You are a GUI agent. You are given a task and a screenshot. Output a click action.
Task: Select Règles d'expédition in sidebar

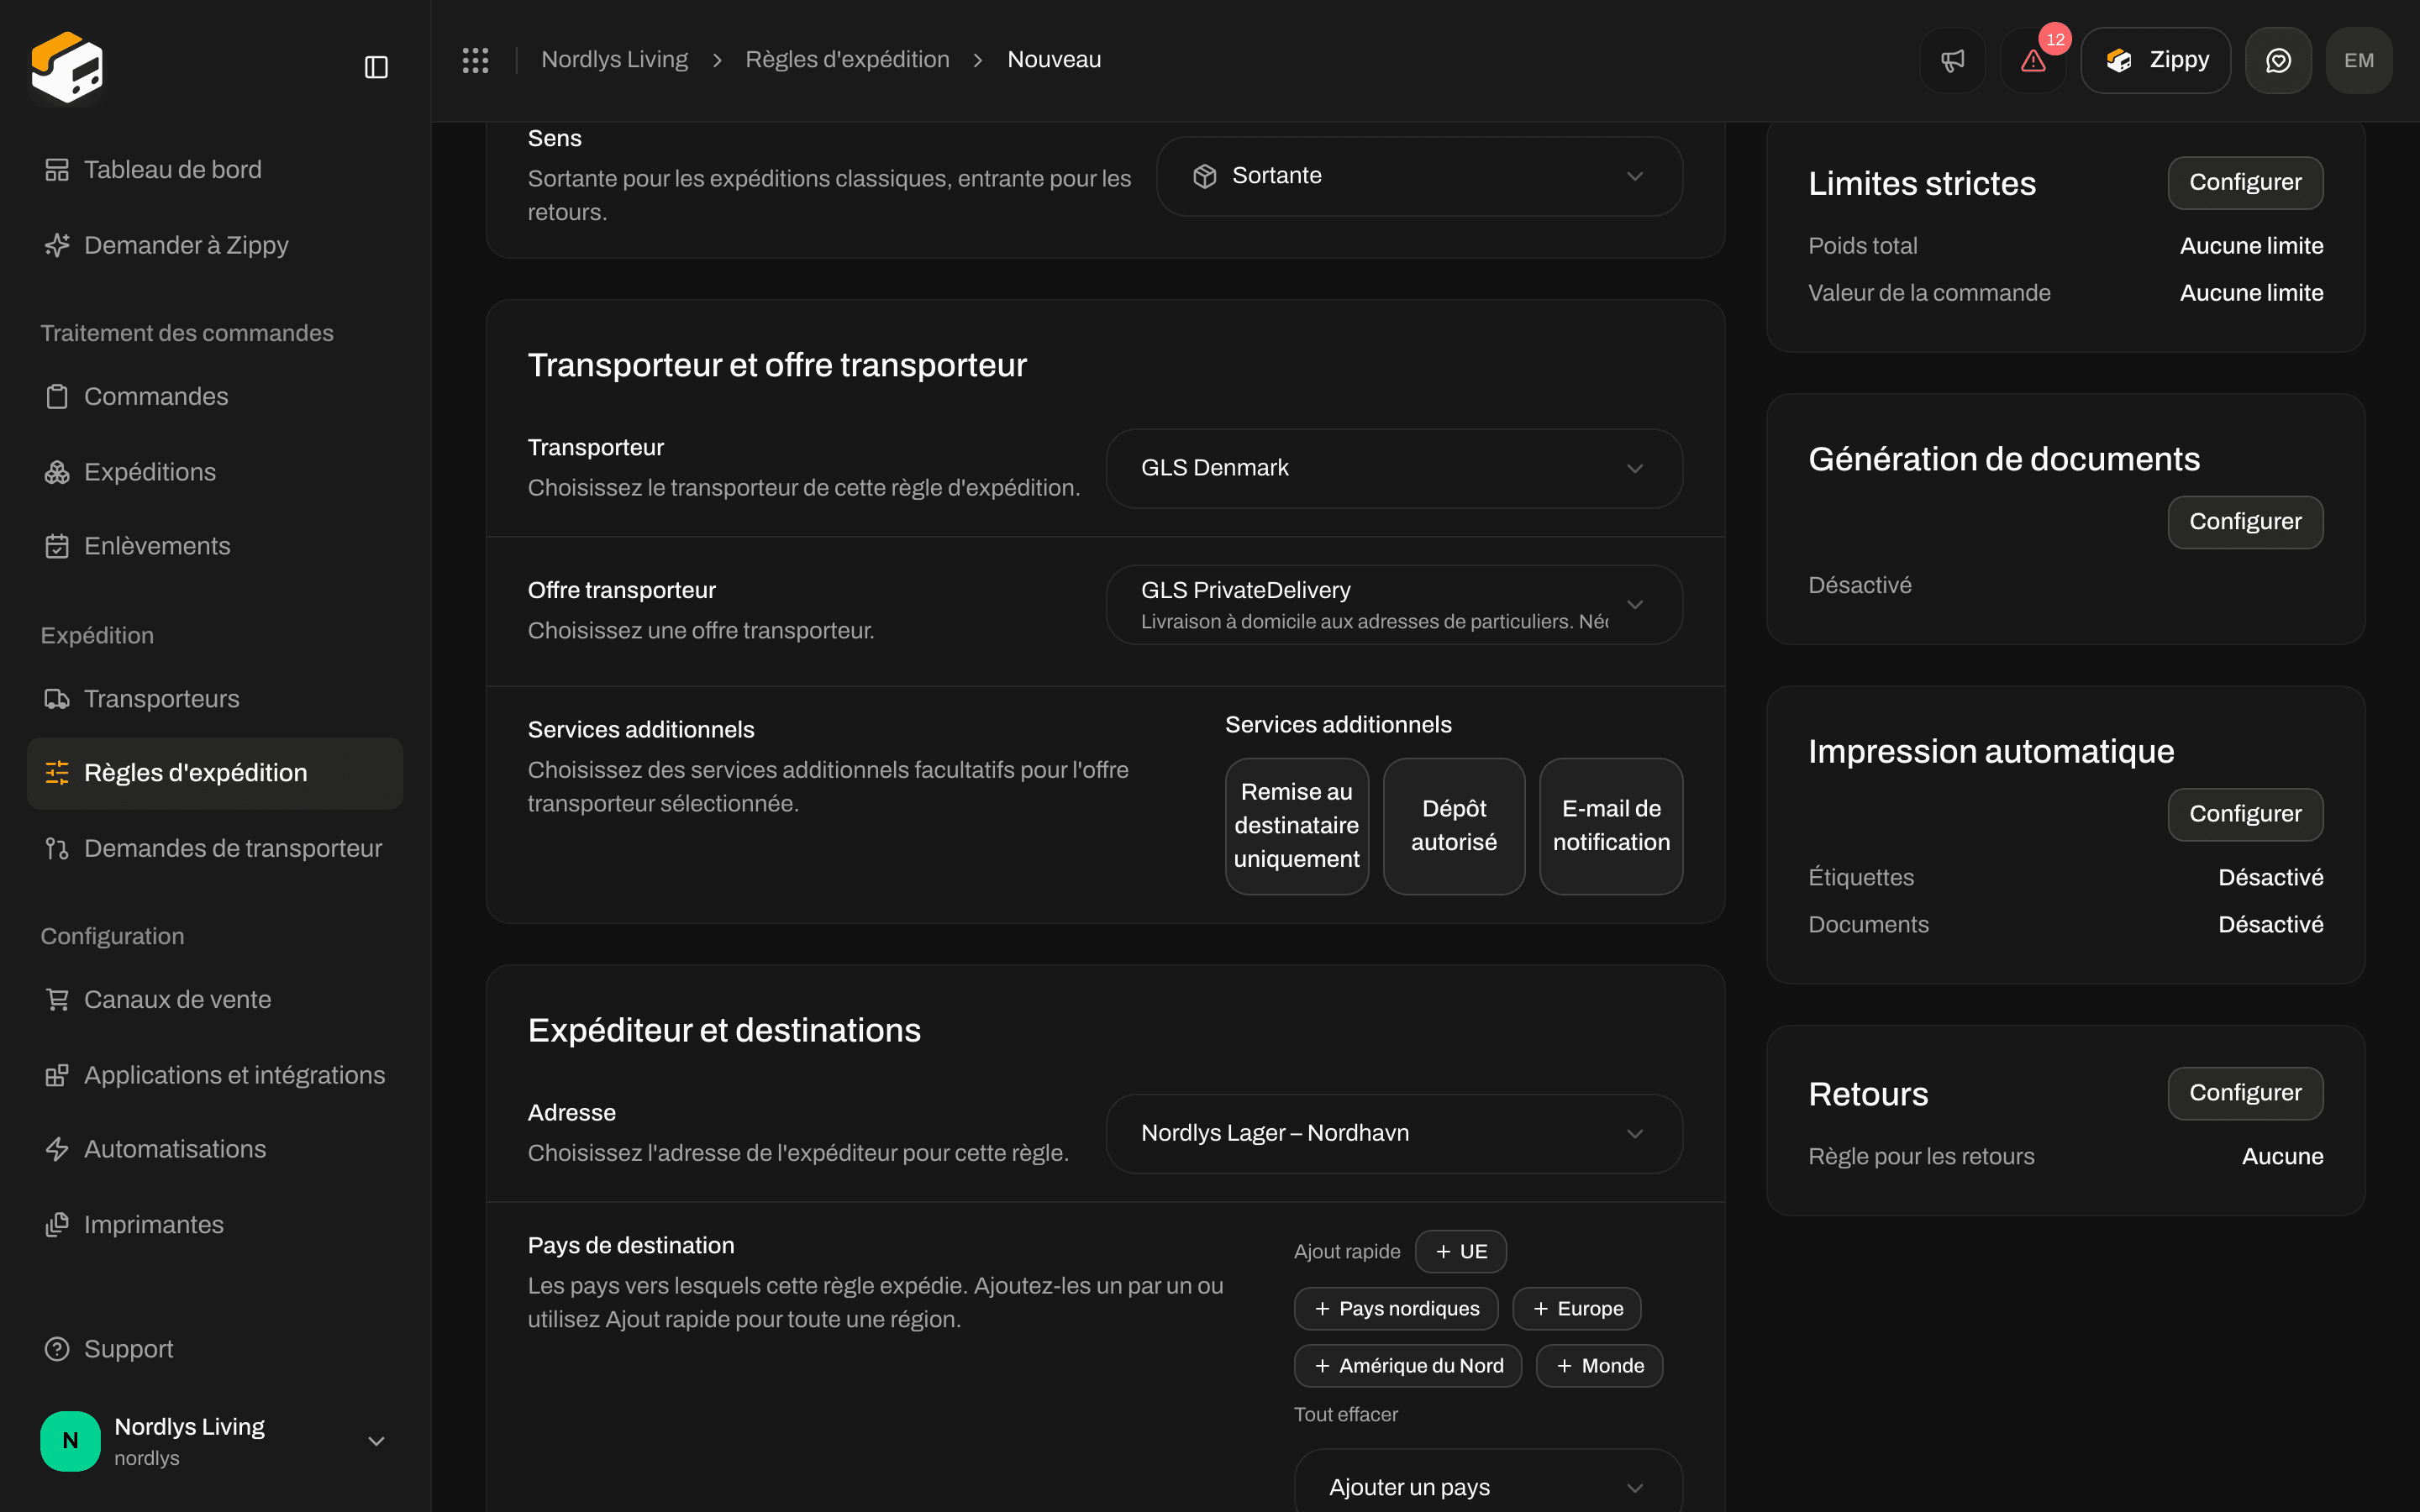point(215,773)
